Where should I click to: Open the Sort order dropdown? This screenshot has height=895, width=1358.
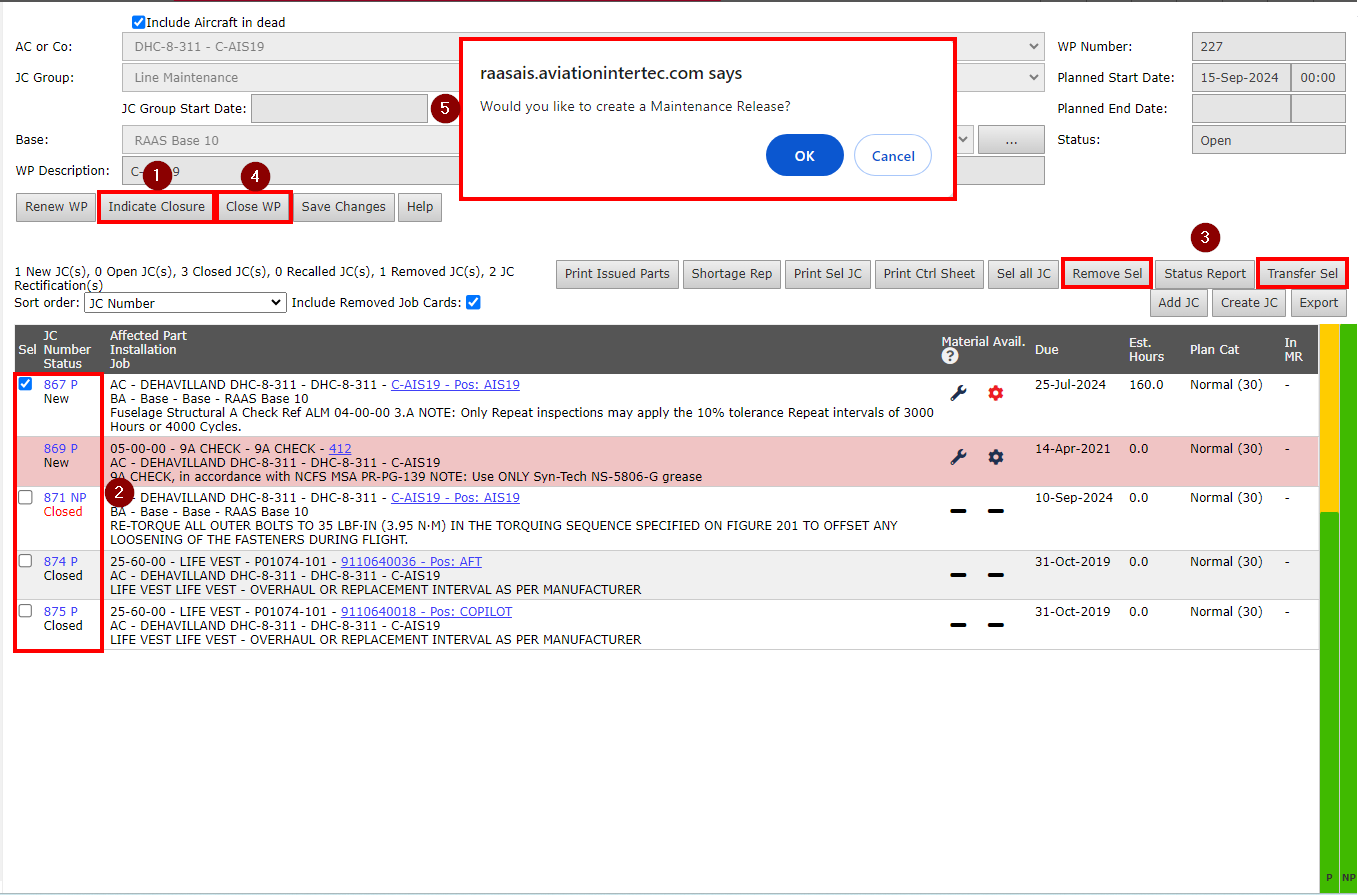point(184,302)
